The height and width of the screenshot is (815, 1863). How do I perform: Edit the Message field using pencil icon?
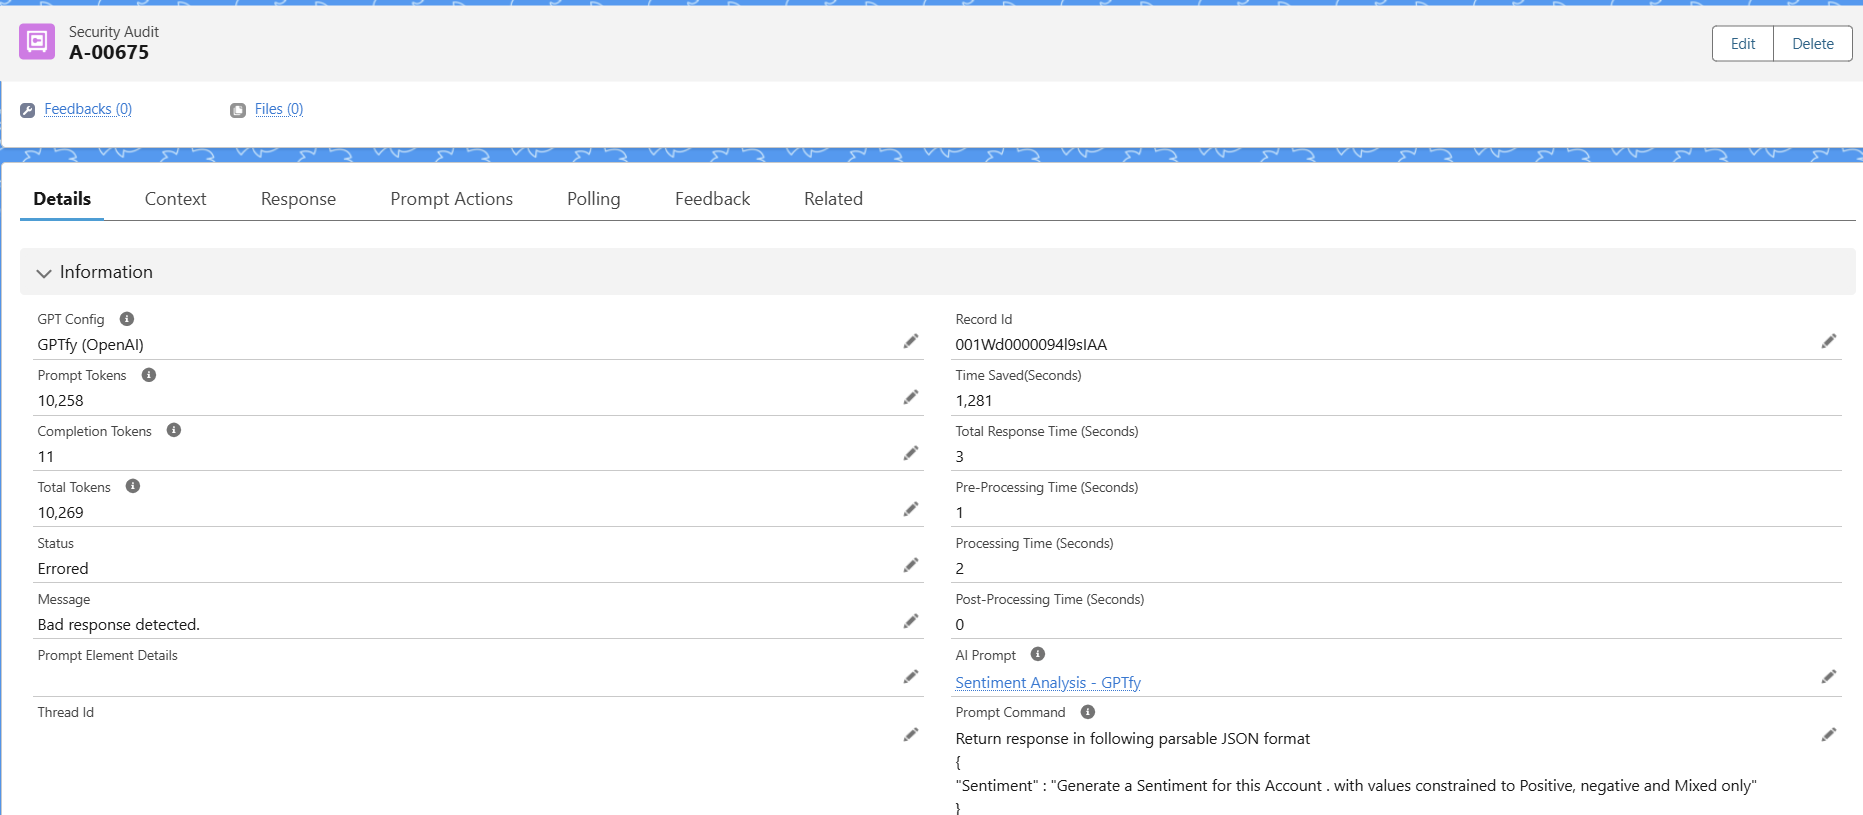910,622
